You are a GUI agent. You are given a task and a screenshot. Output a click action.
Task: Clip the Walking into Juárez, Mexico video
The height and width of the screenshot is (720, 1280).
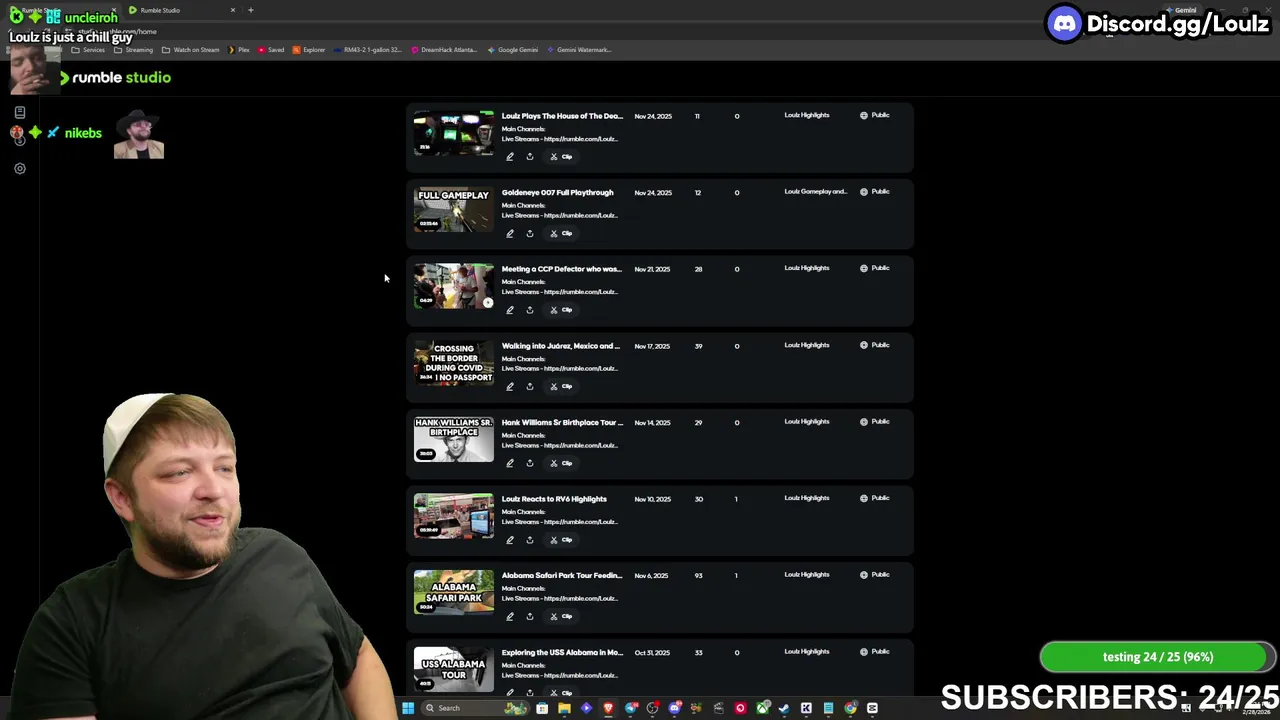click(x=561, y=387)
